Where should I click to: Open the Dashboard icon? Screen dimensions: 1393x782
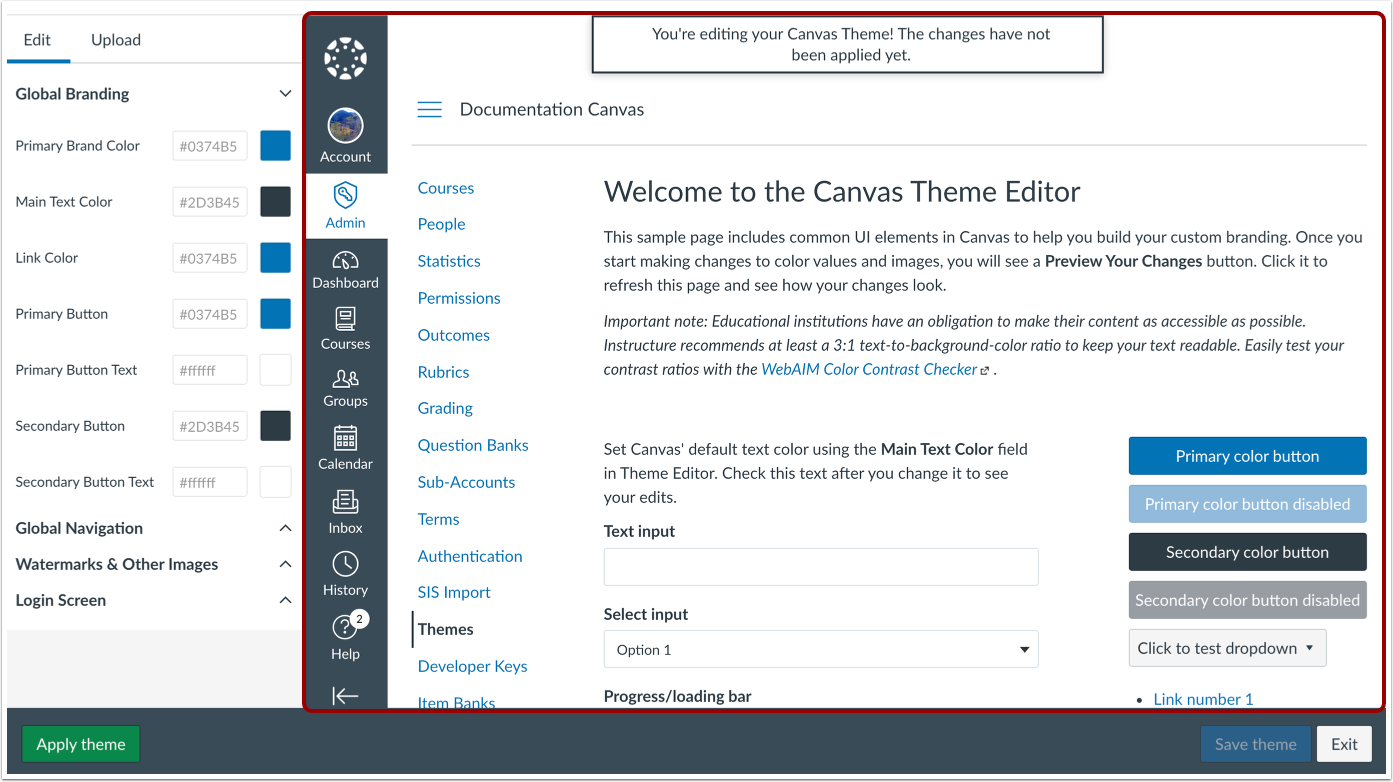(345, 265)
